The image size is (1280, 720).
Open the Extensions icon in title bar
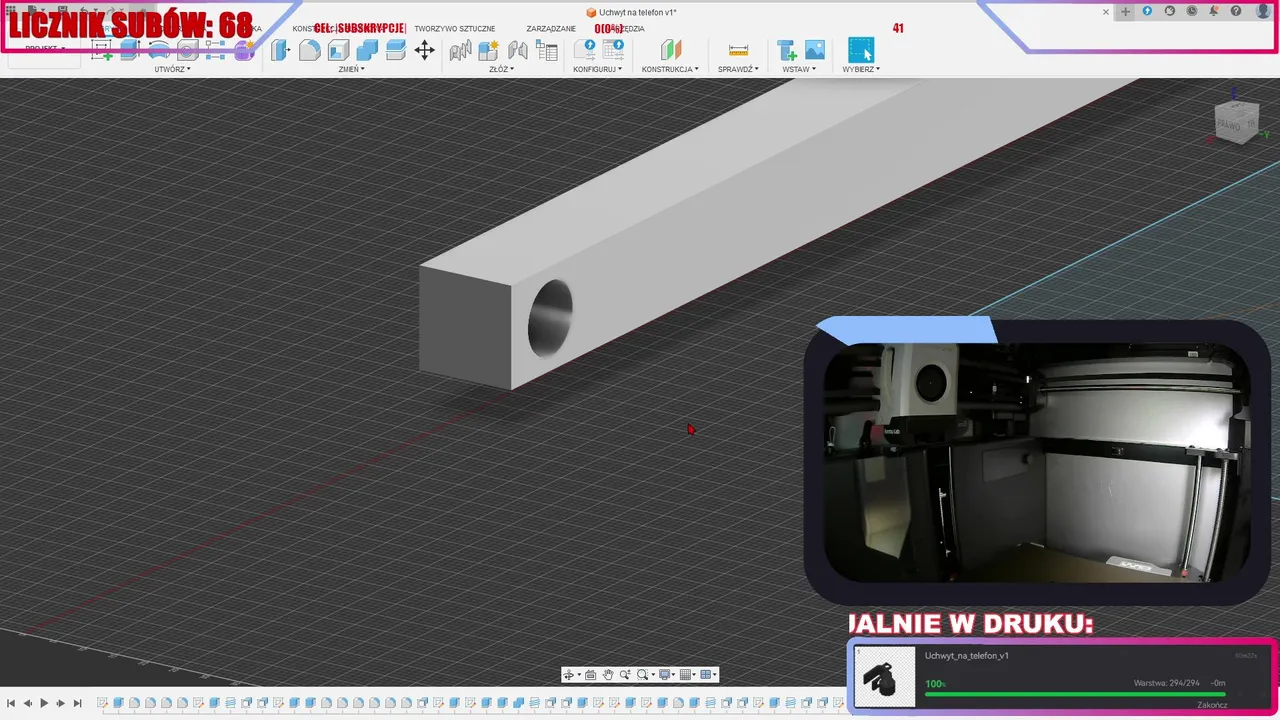click(x=1147, y=11)
